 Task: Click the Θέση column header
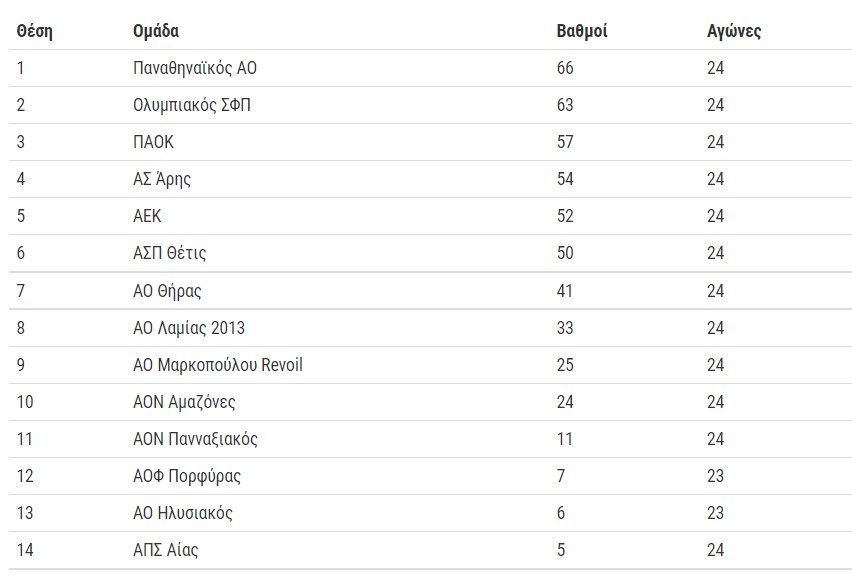click(35, 31)
